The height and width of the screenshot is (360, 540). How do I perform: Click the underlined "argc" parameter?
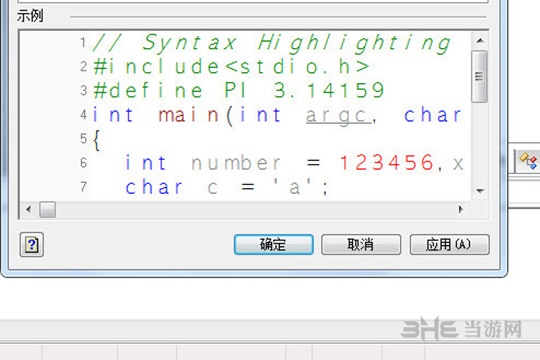click(x=339, y=115)
